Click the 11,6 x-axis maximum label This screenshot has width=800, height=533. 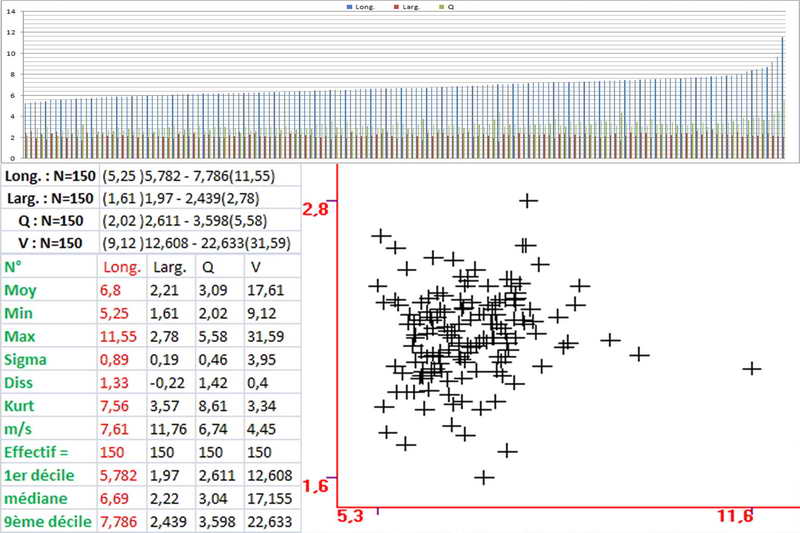point(734,516)
